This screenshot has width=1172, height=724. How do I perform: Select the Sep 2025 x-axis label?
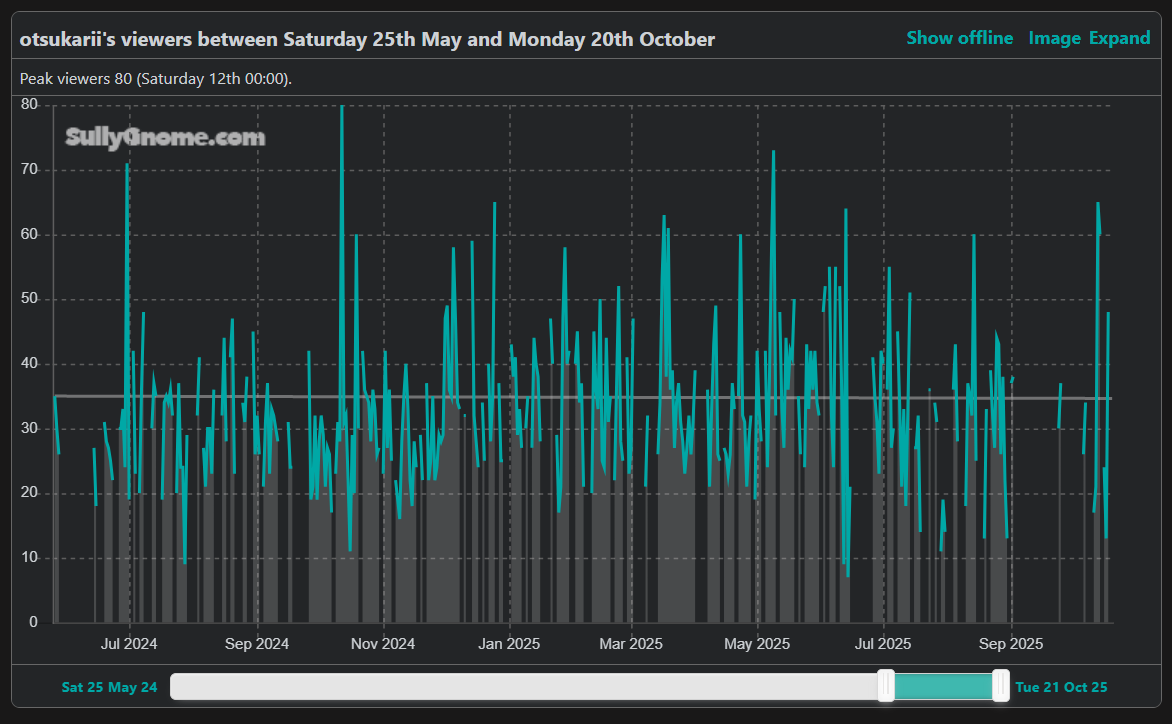(1011, 644)
